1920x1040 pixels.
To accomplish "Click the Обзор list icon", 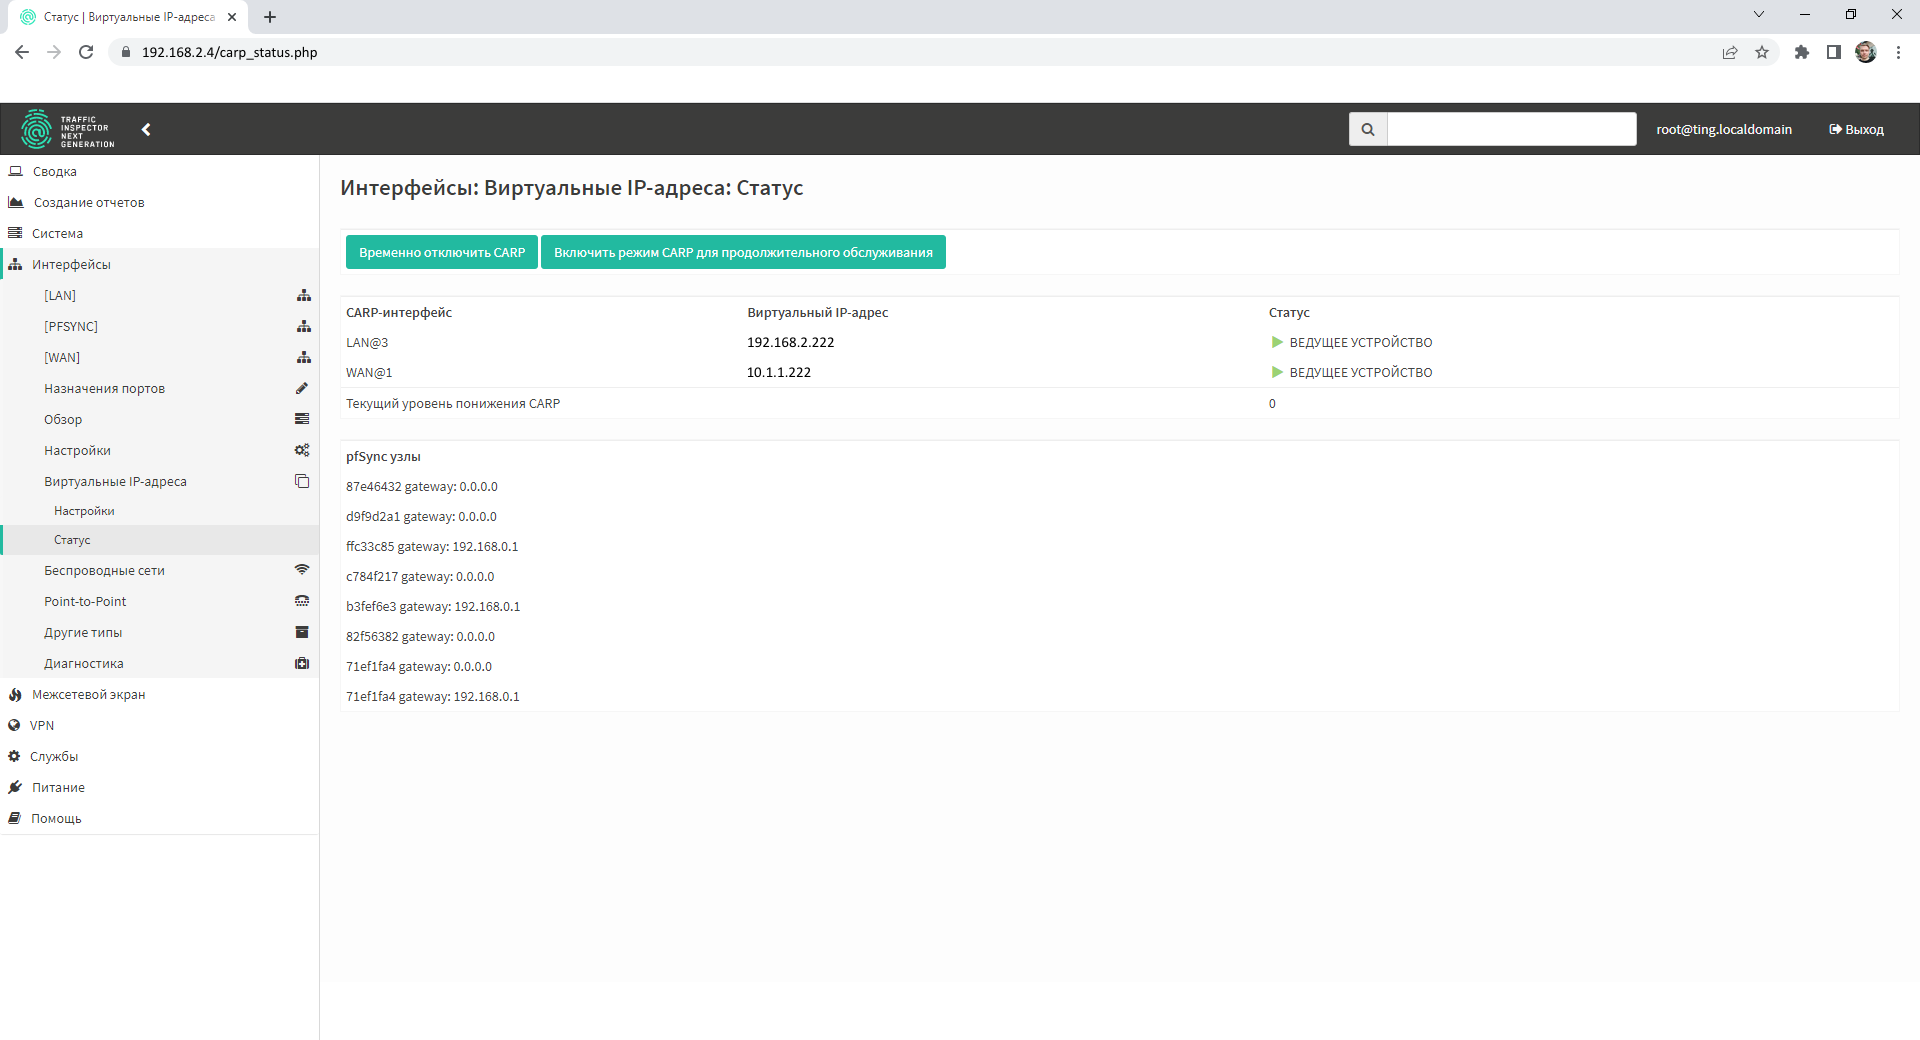I will point(302,419).
